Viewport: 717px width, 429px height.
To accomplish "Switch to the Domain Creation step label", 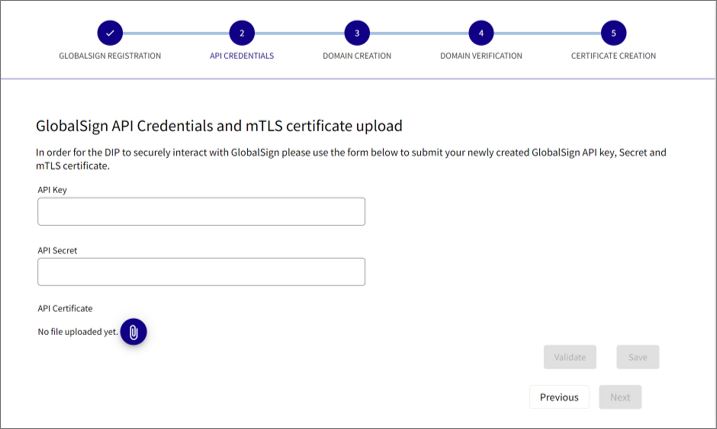I will pos(357,56).
